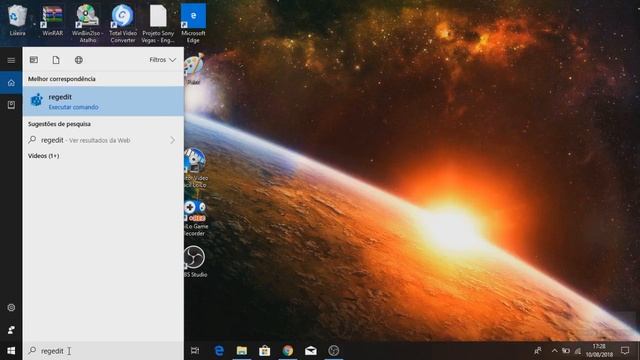This screenshot has width=640, height=360.
Task: Open Task View on the taskbar
Action: pyautogui.click(x=195, y=351)
